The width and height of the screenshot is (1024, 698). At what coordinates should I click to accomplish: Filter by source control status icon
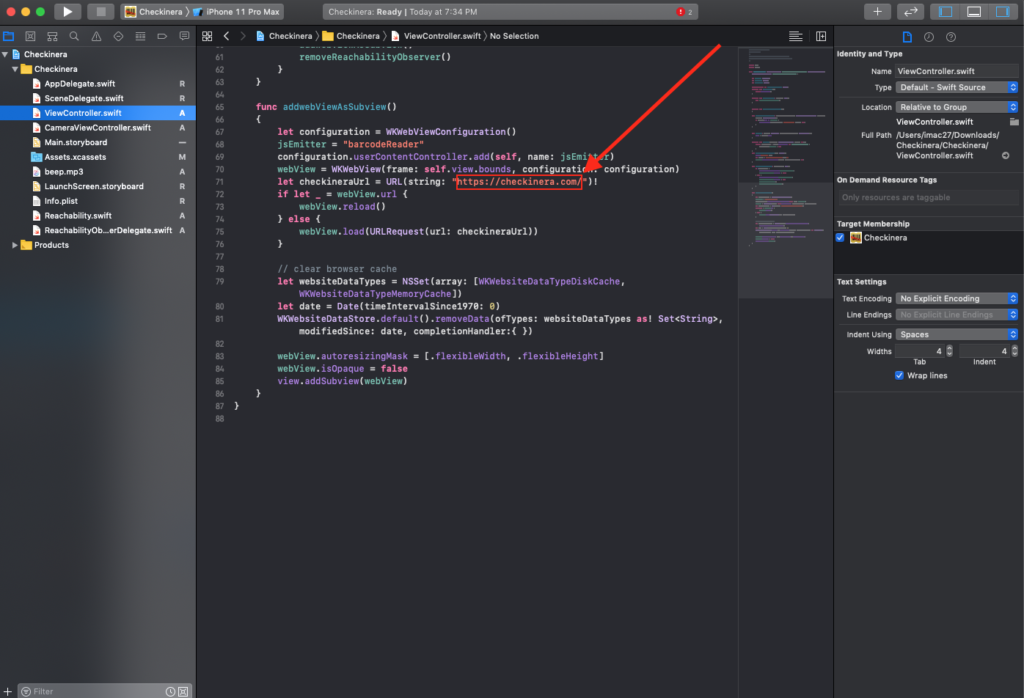[184, 691]
